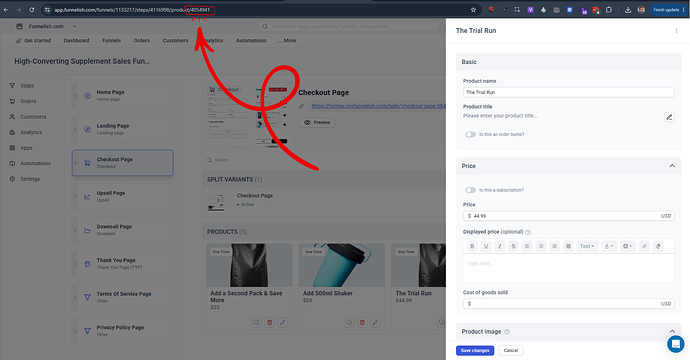Clear formatting with the eraser icon
690x360 pixels.
[x=658, y=246]
